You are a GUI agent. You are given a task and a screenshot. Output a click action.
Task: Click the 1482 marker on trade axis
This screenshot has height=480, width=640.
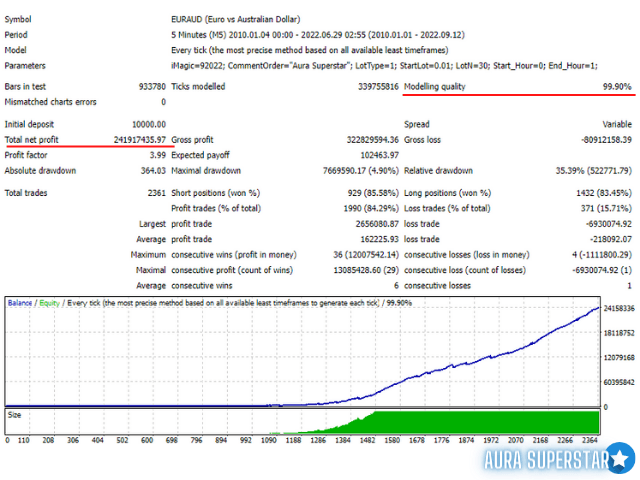(367, 440)
